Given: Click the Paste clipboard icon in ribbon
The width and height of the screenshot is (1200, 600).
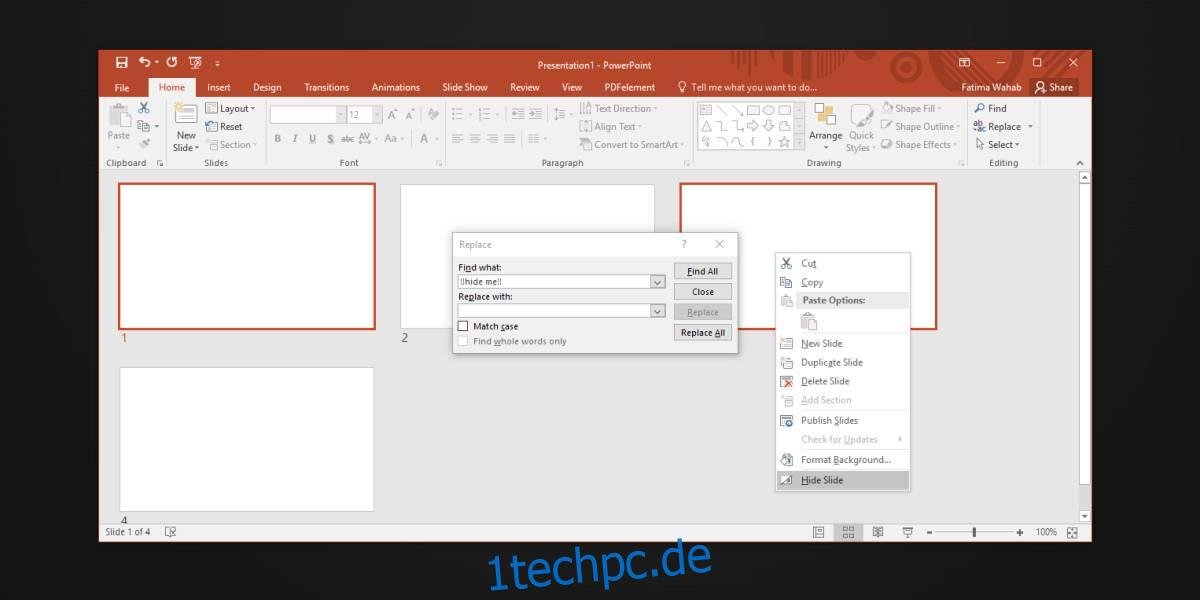Looking at the screenshot, I should click(x=119, y=114).
